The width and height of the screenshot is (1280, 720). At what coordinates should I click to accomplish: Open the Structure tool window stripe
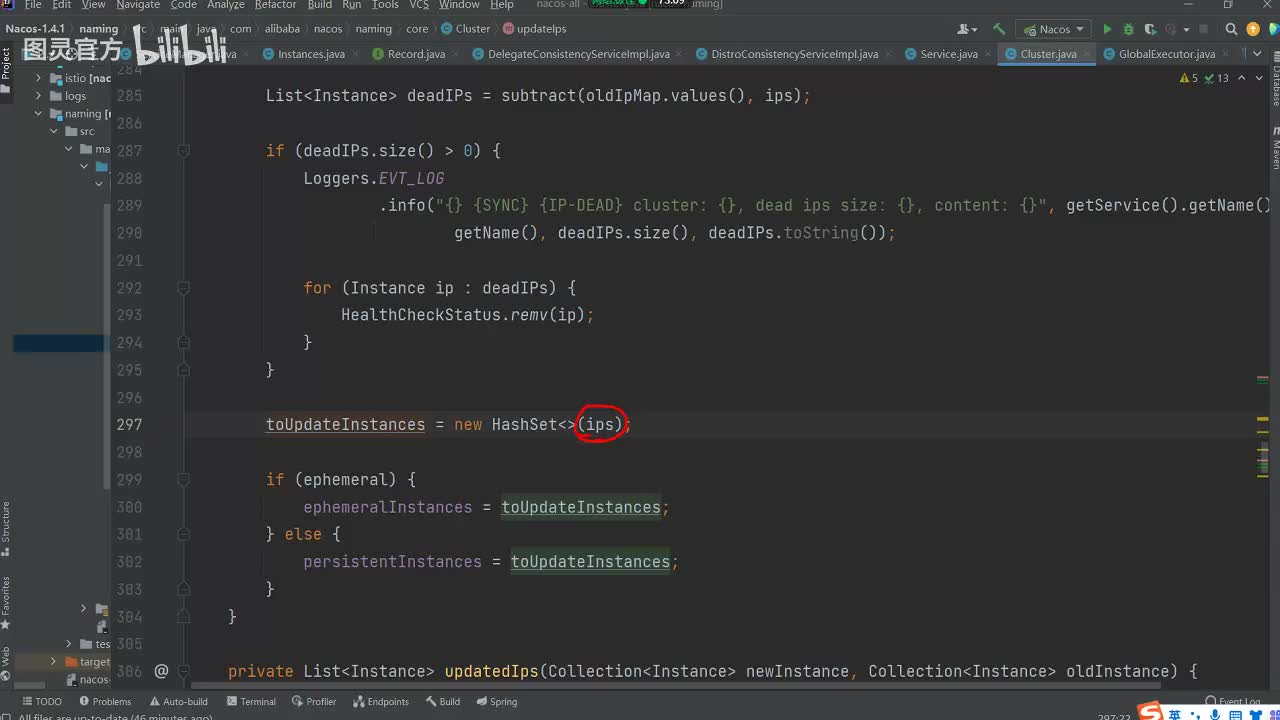[x=6, y=528]
